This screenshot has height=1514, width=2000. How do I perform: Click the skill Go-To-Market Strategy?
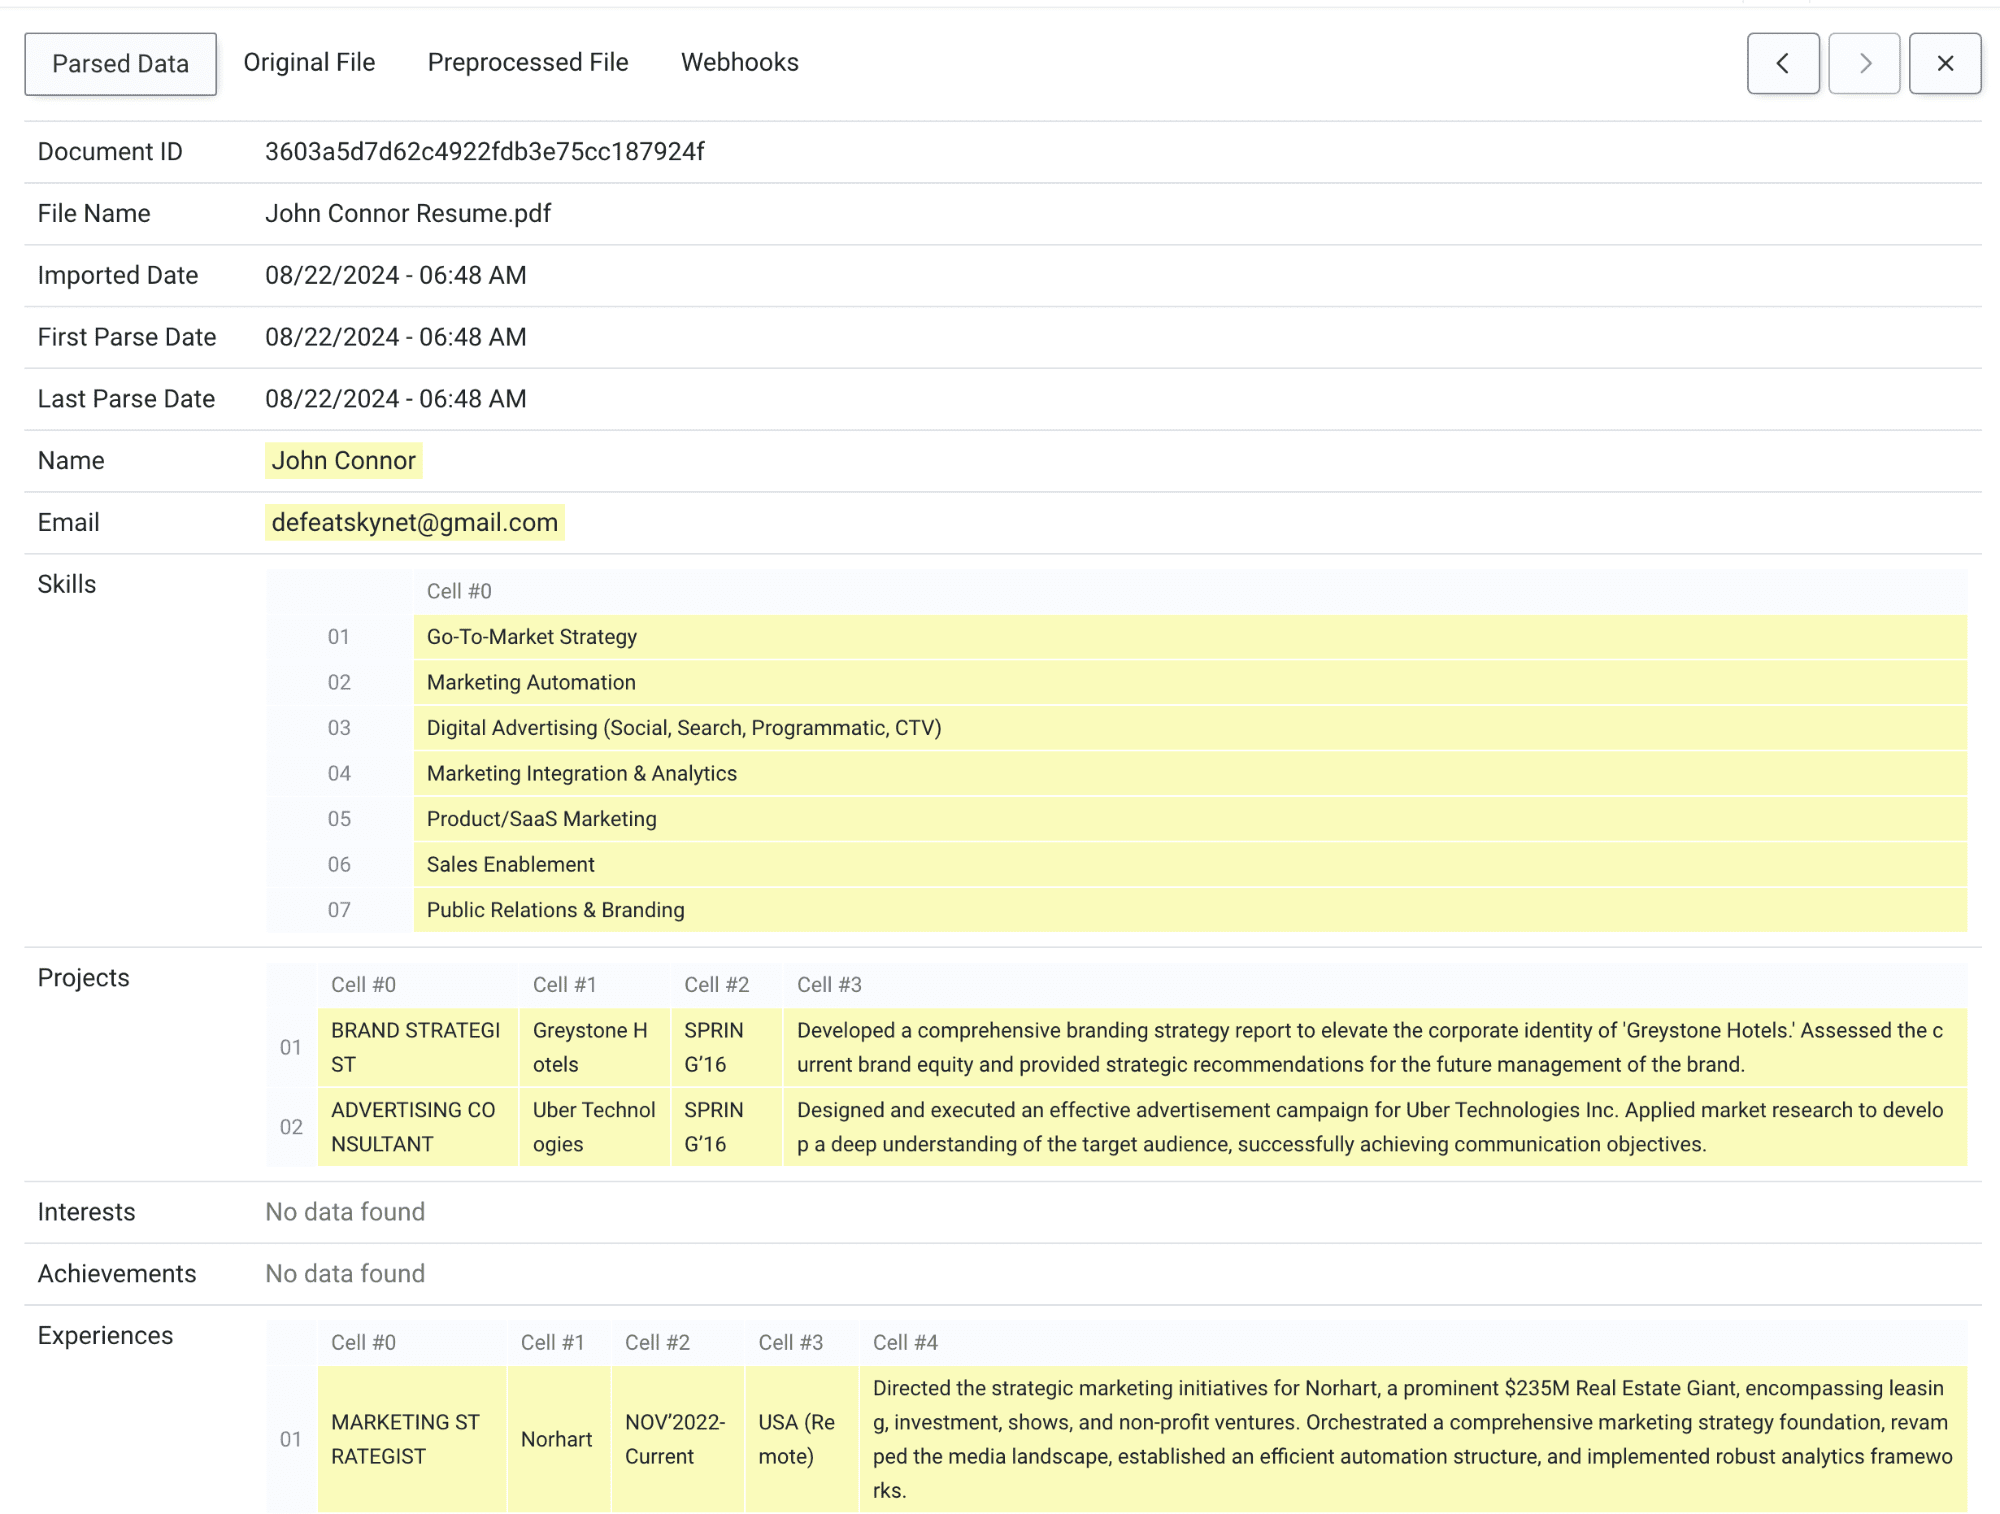[x=531, y=636]
